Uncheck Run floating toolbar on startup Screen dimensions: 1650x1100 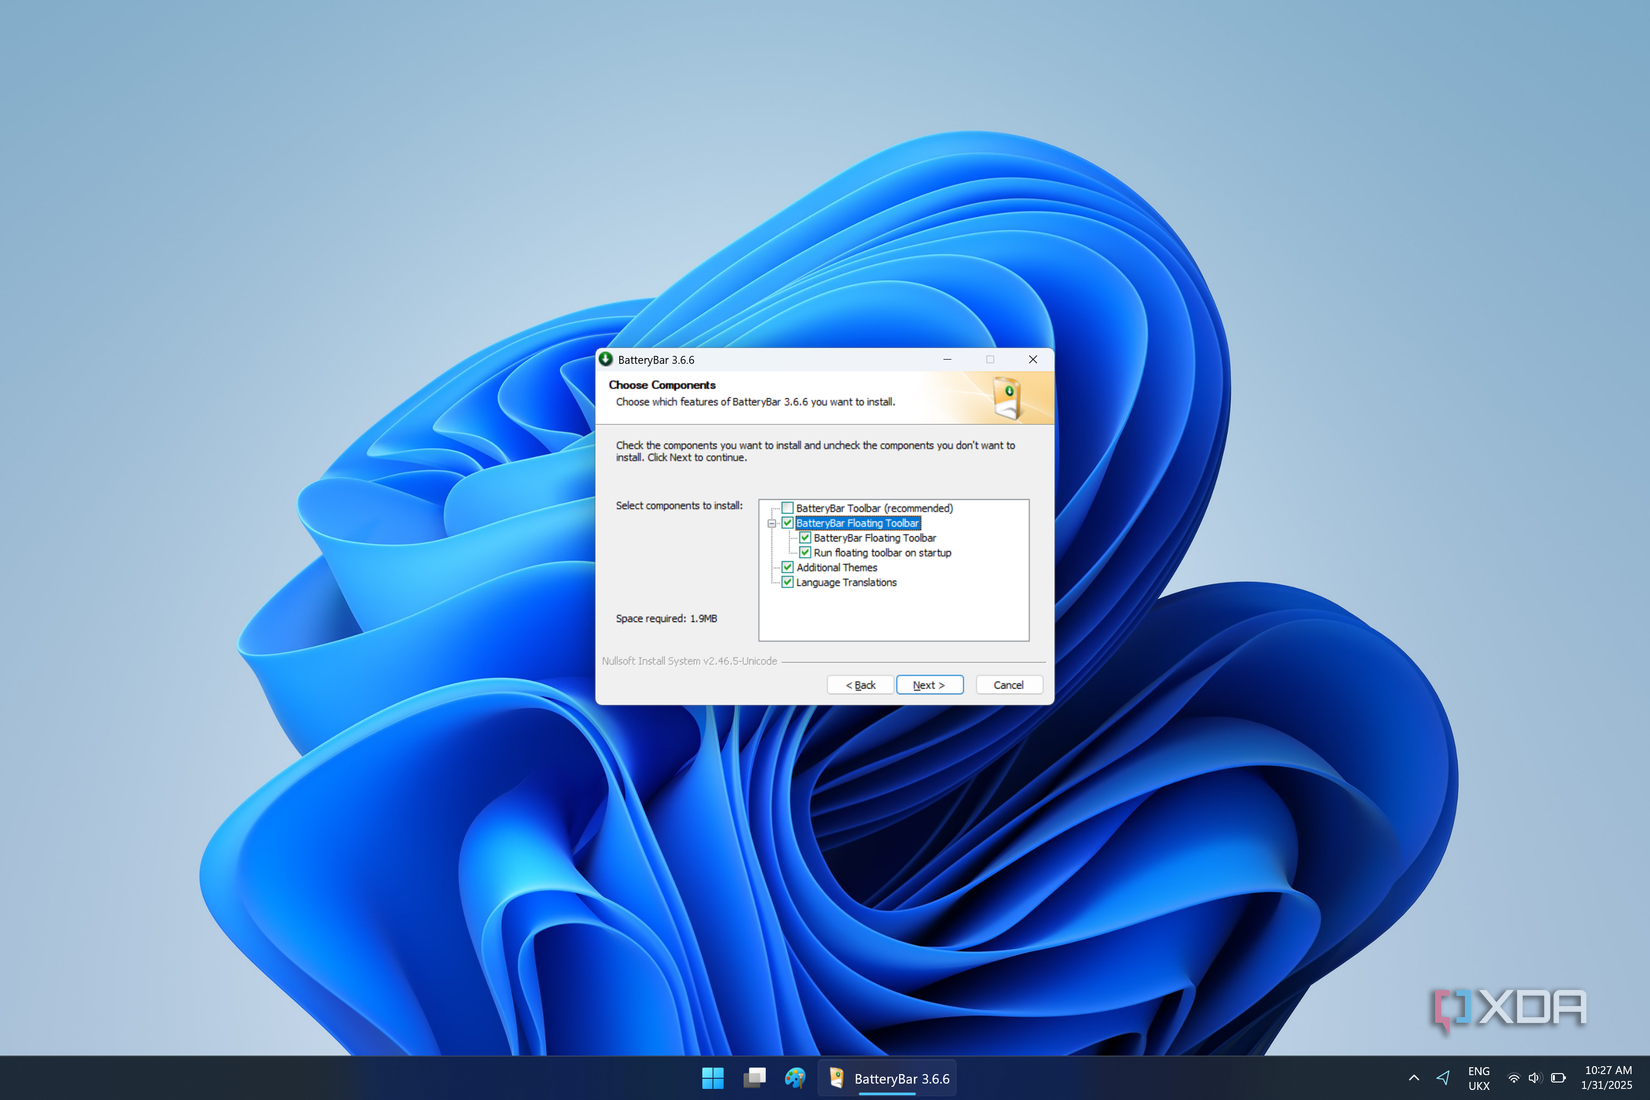pos(806,552)
